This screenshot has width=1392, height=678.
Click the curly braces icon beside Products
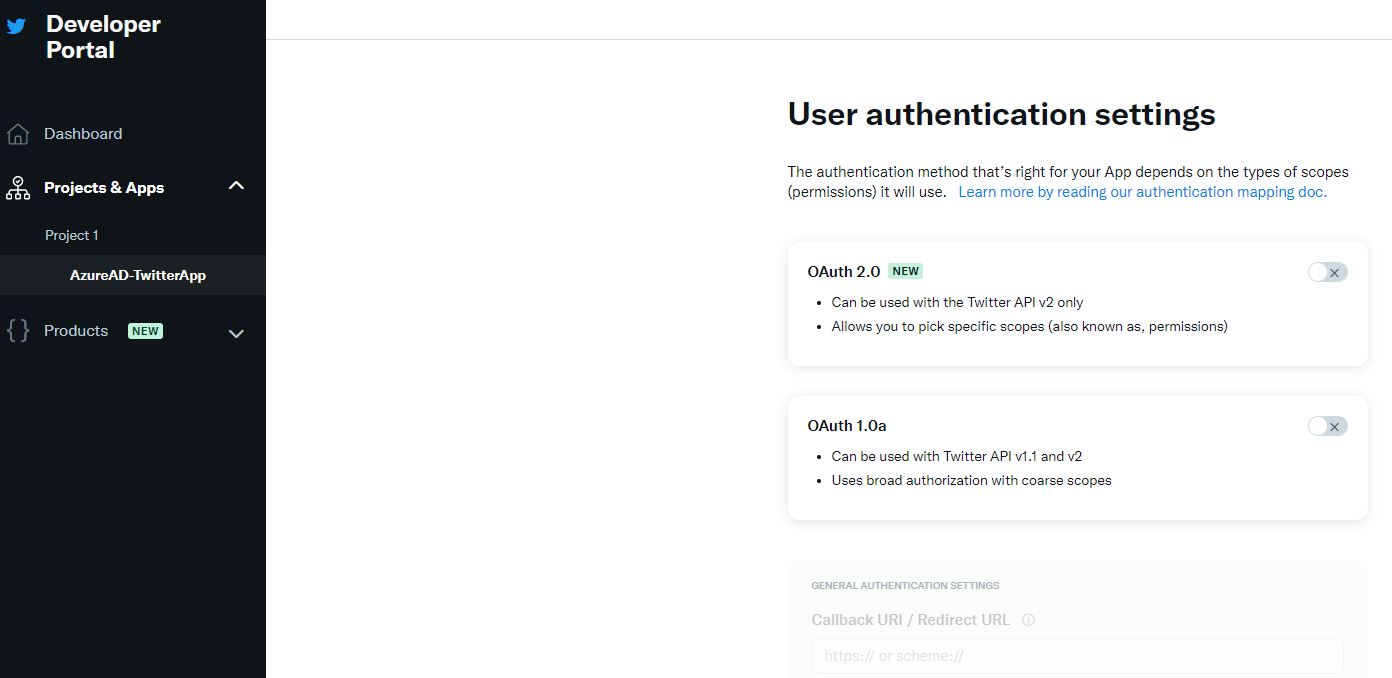coord(17,330)
